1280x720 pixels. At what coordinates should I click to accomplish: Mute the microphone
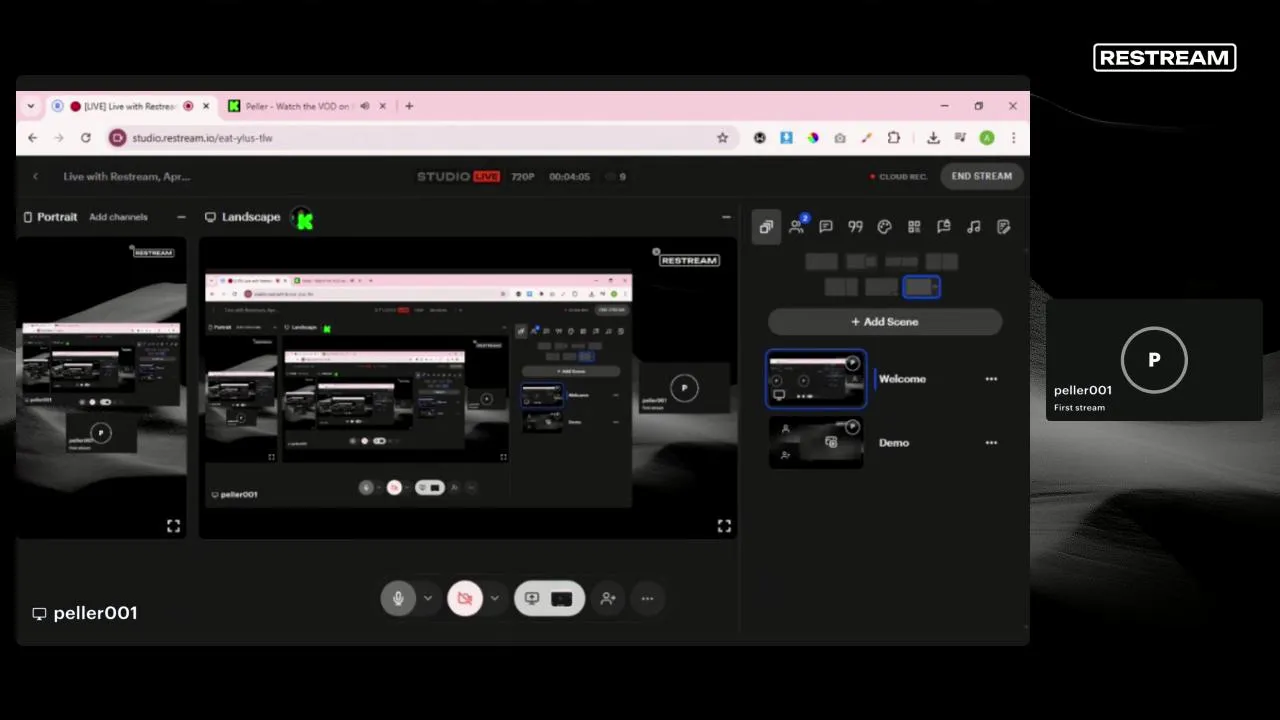398,598
